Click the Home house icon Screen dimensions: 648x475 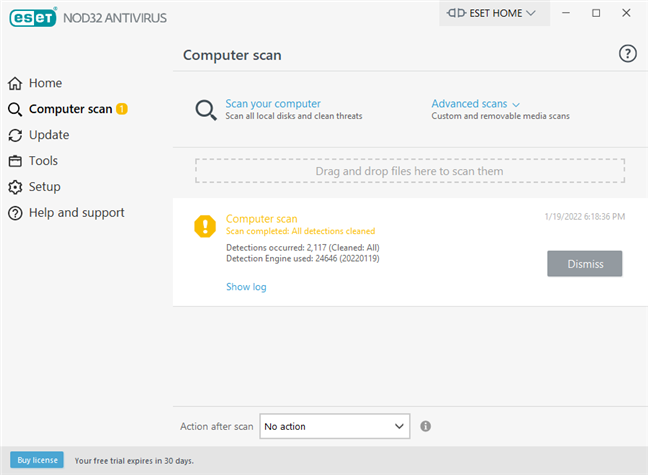15,83
